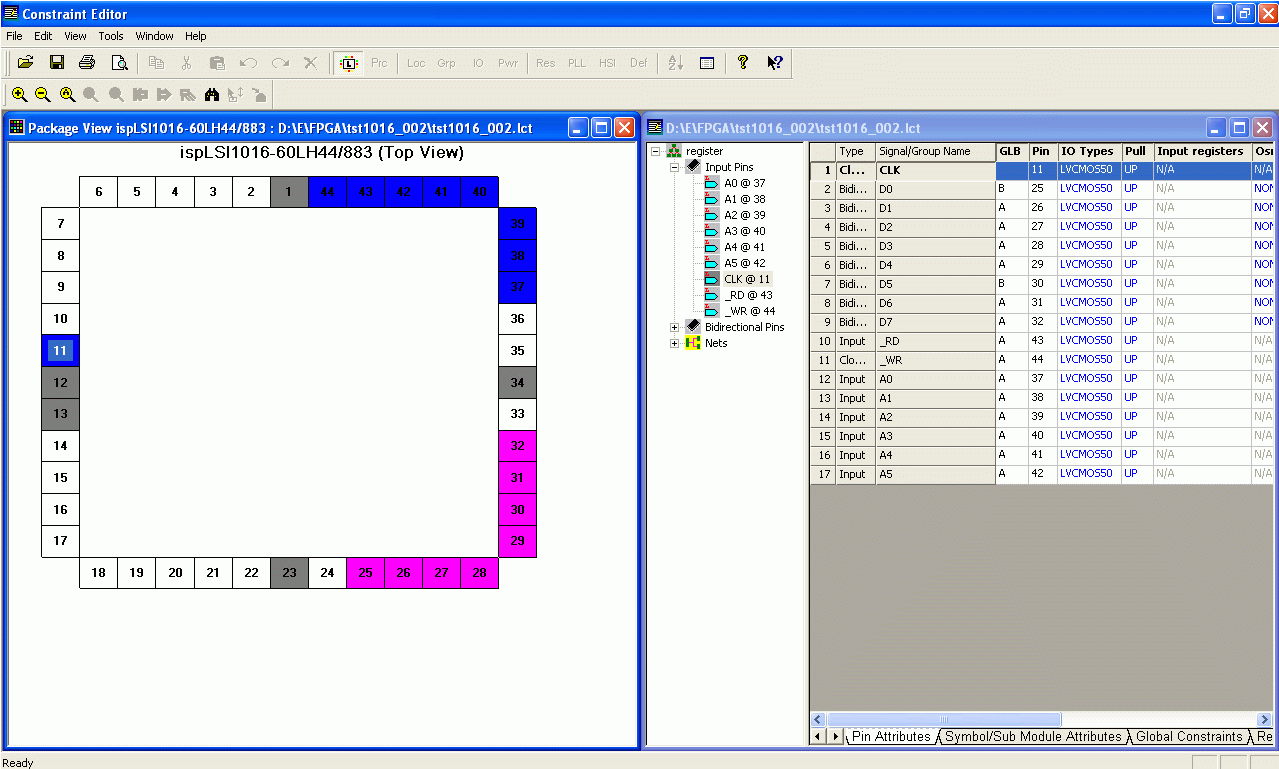
Task: Expand the Nets tree node
Action: (674, 343)
